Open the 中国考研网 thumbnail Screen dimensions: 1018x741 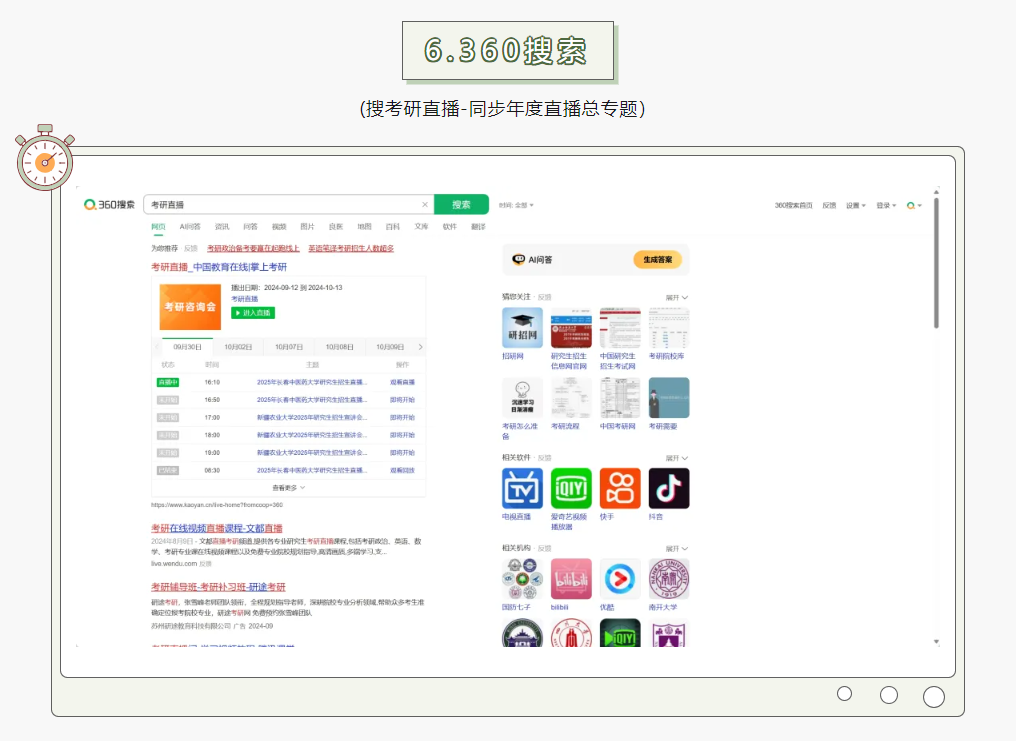pyautogui.click(x=620, y=398)
